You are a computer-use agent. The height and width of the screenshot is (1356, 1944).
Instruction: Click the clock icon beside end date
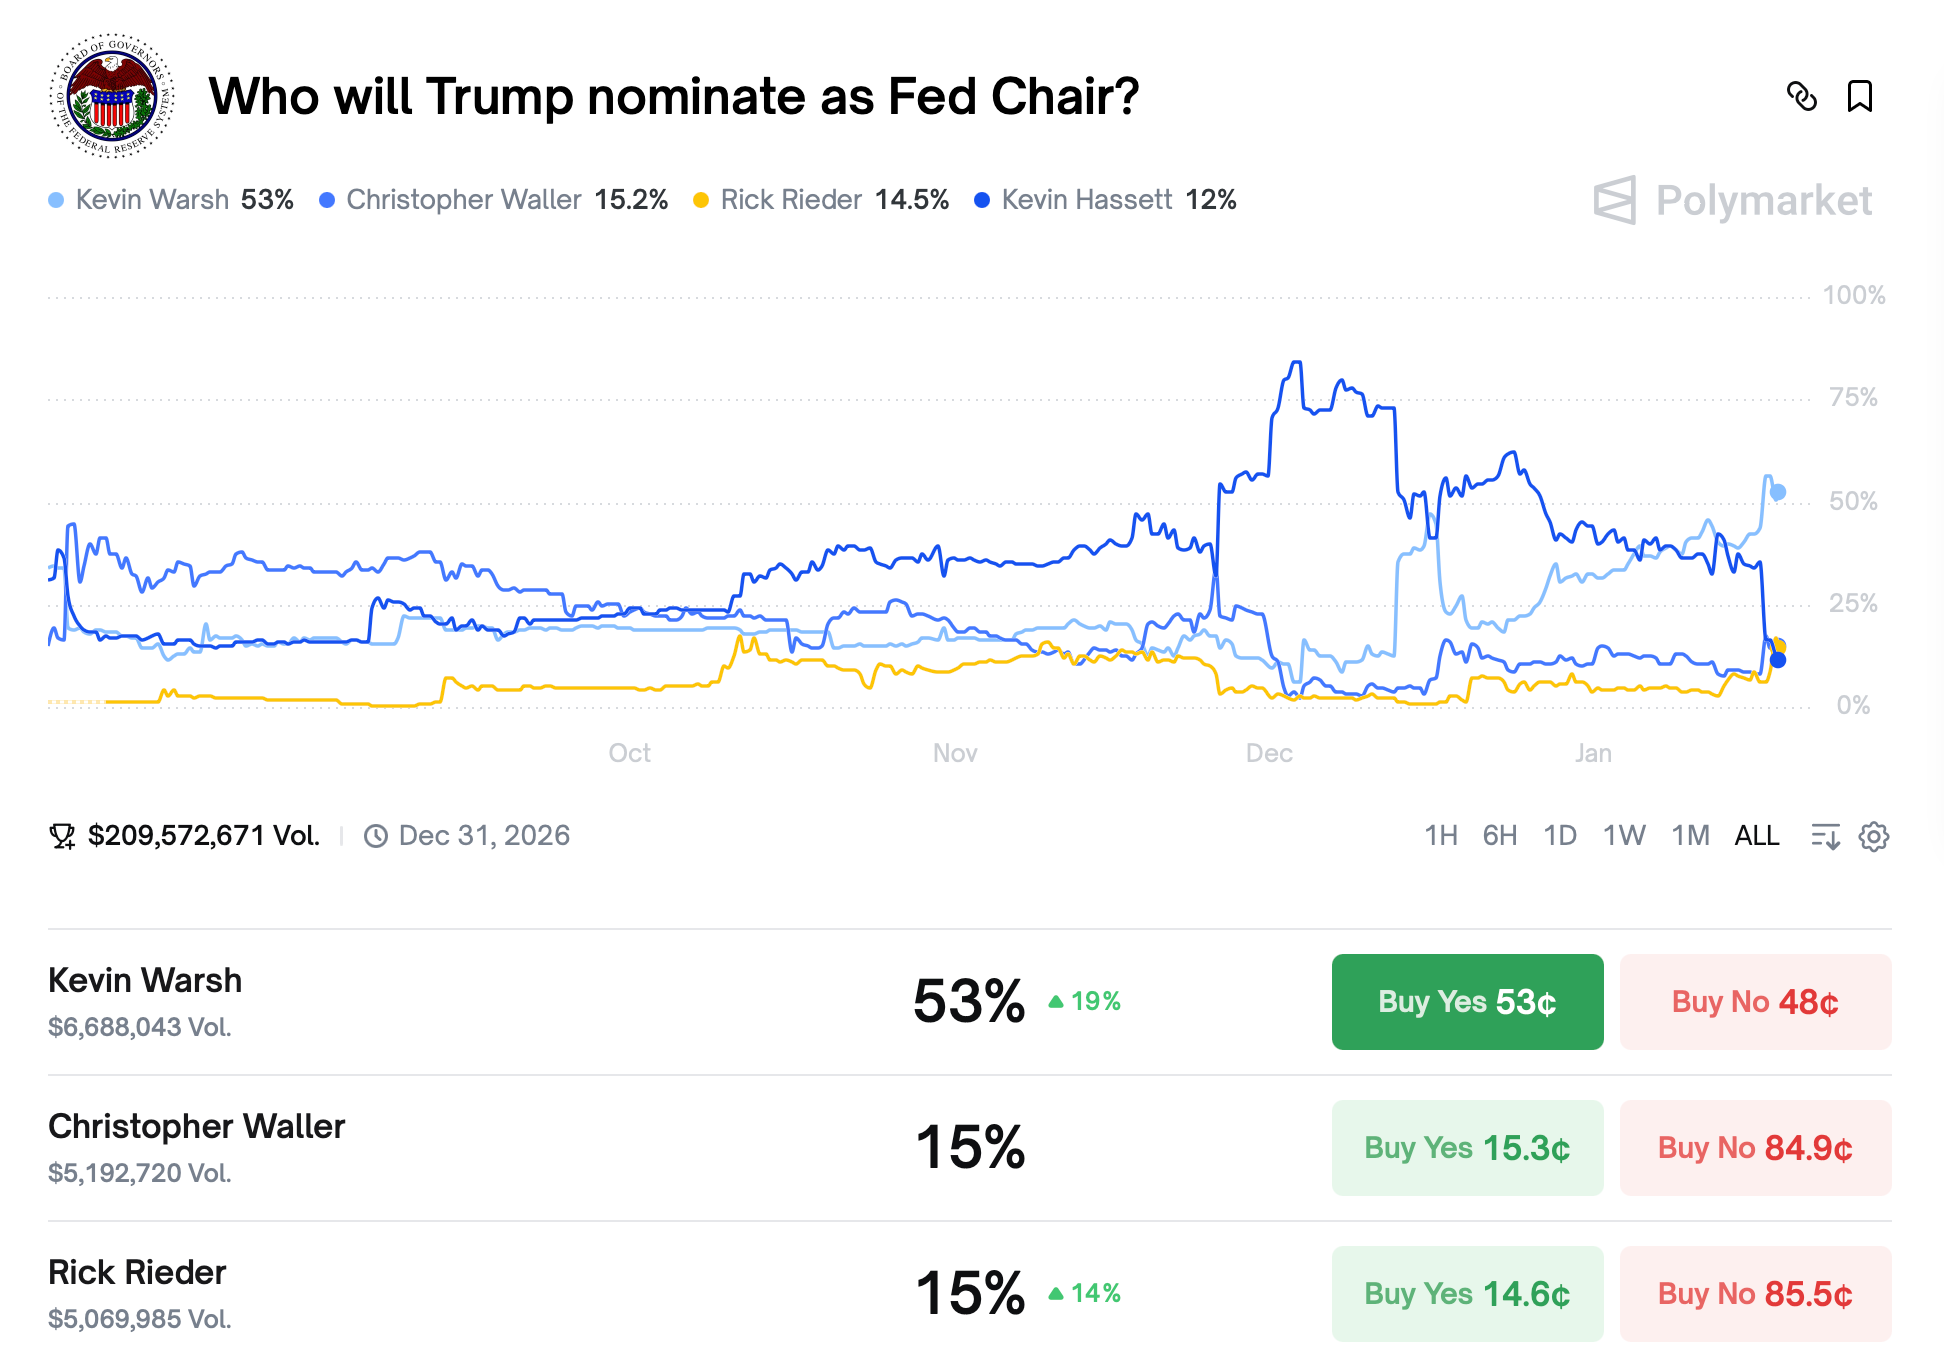(x=376, y=836)
